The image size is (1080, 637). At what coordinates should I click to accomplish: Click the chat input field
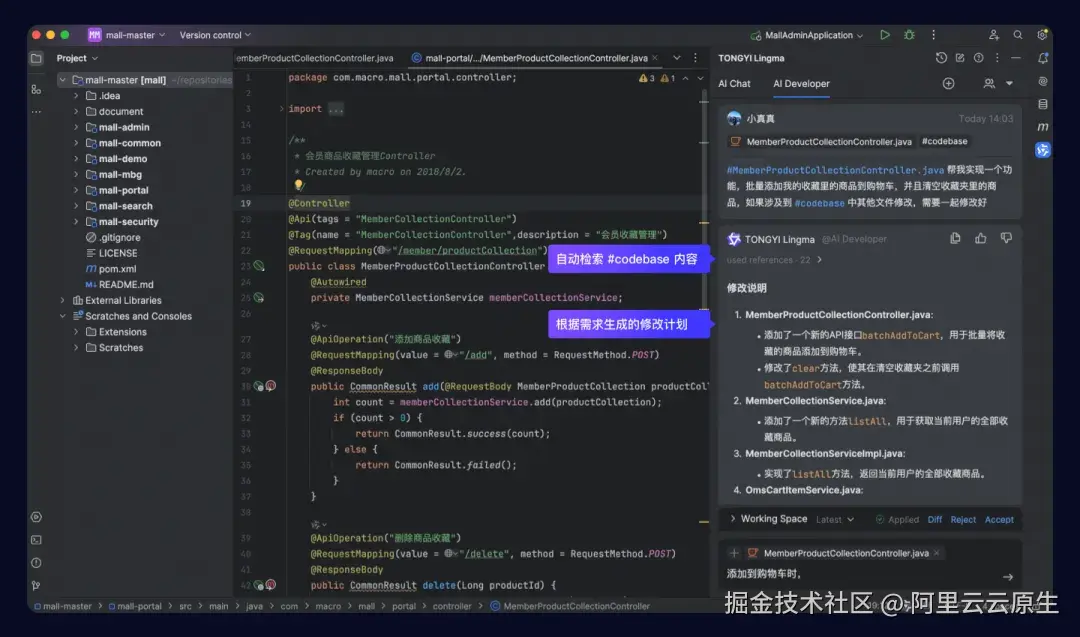click(x=861, y=574)
